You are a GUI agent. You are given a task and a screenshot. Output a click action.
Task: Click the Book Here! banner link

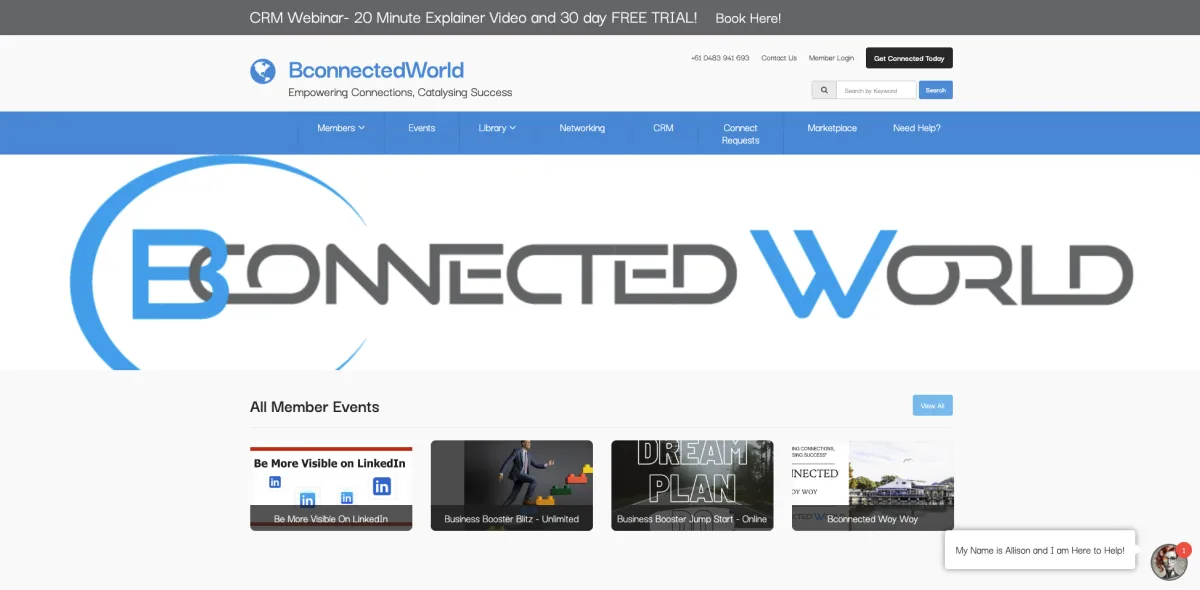(748, 18)
